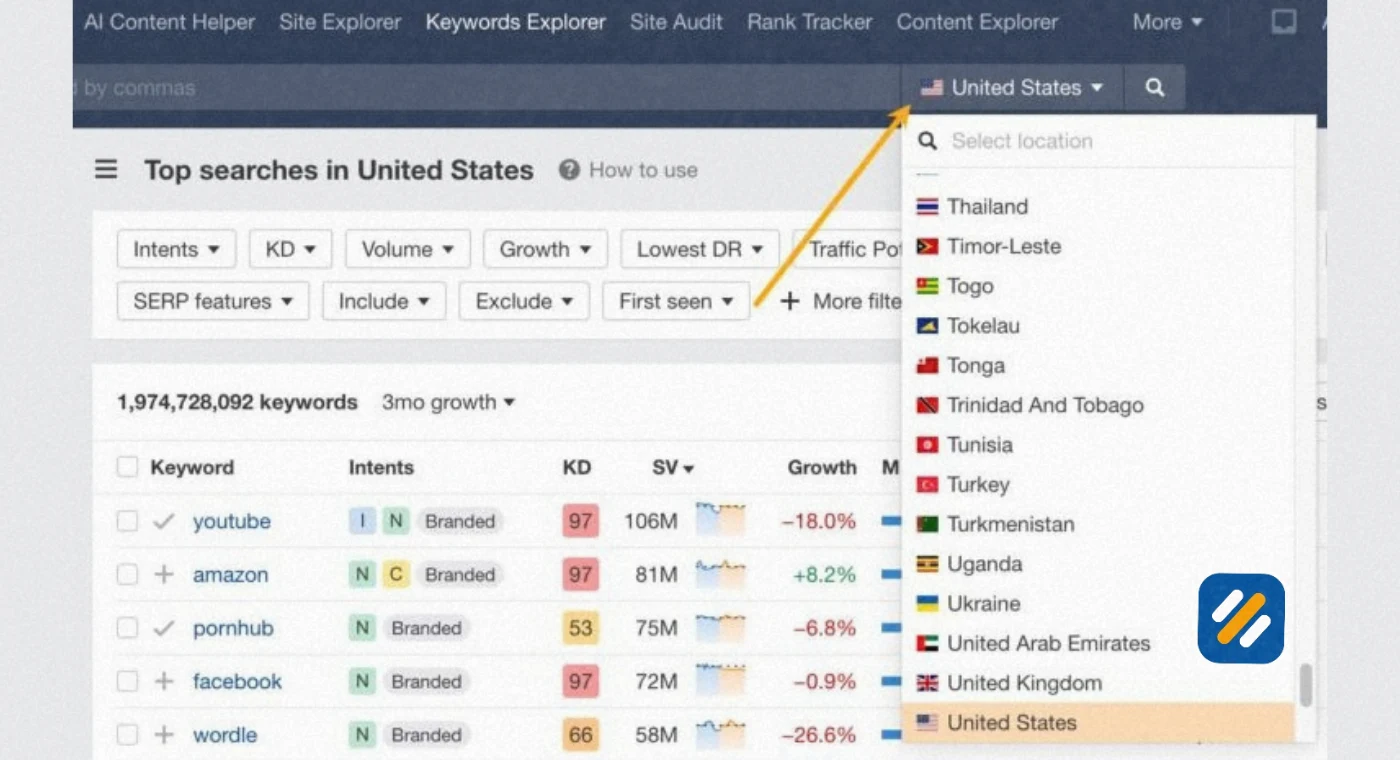The height and width of the screenshot is (760, 1400).
Task: Click the Tunisia flag icon
Action: click(928, 445)
